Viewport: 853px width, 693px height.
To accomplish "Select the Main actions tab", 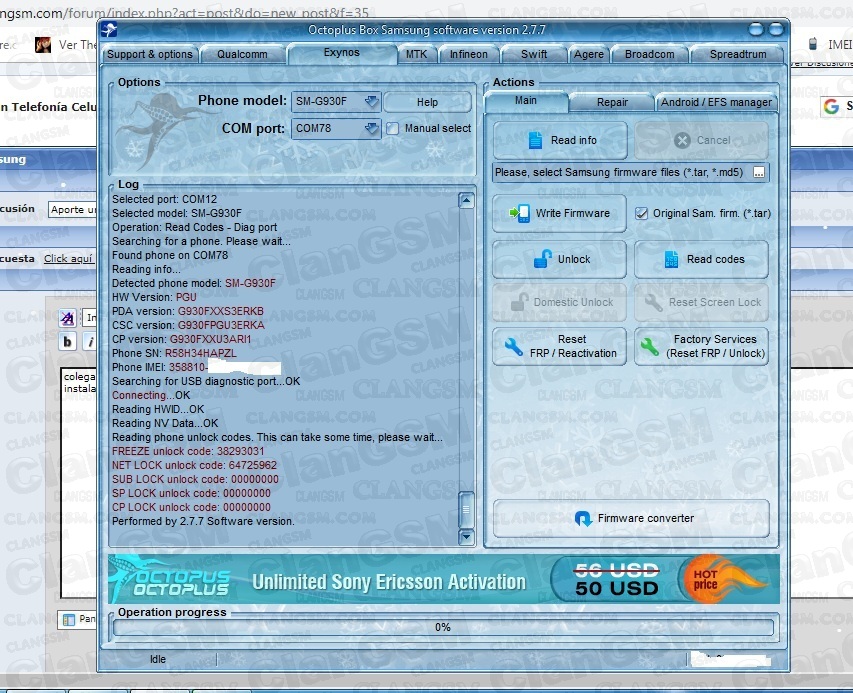I will pyautogui.click(x=526, y=101).
